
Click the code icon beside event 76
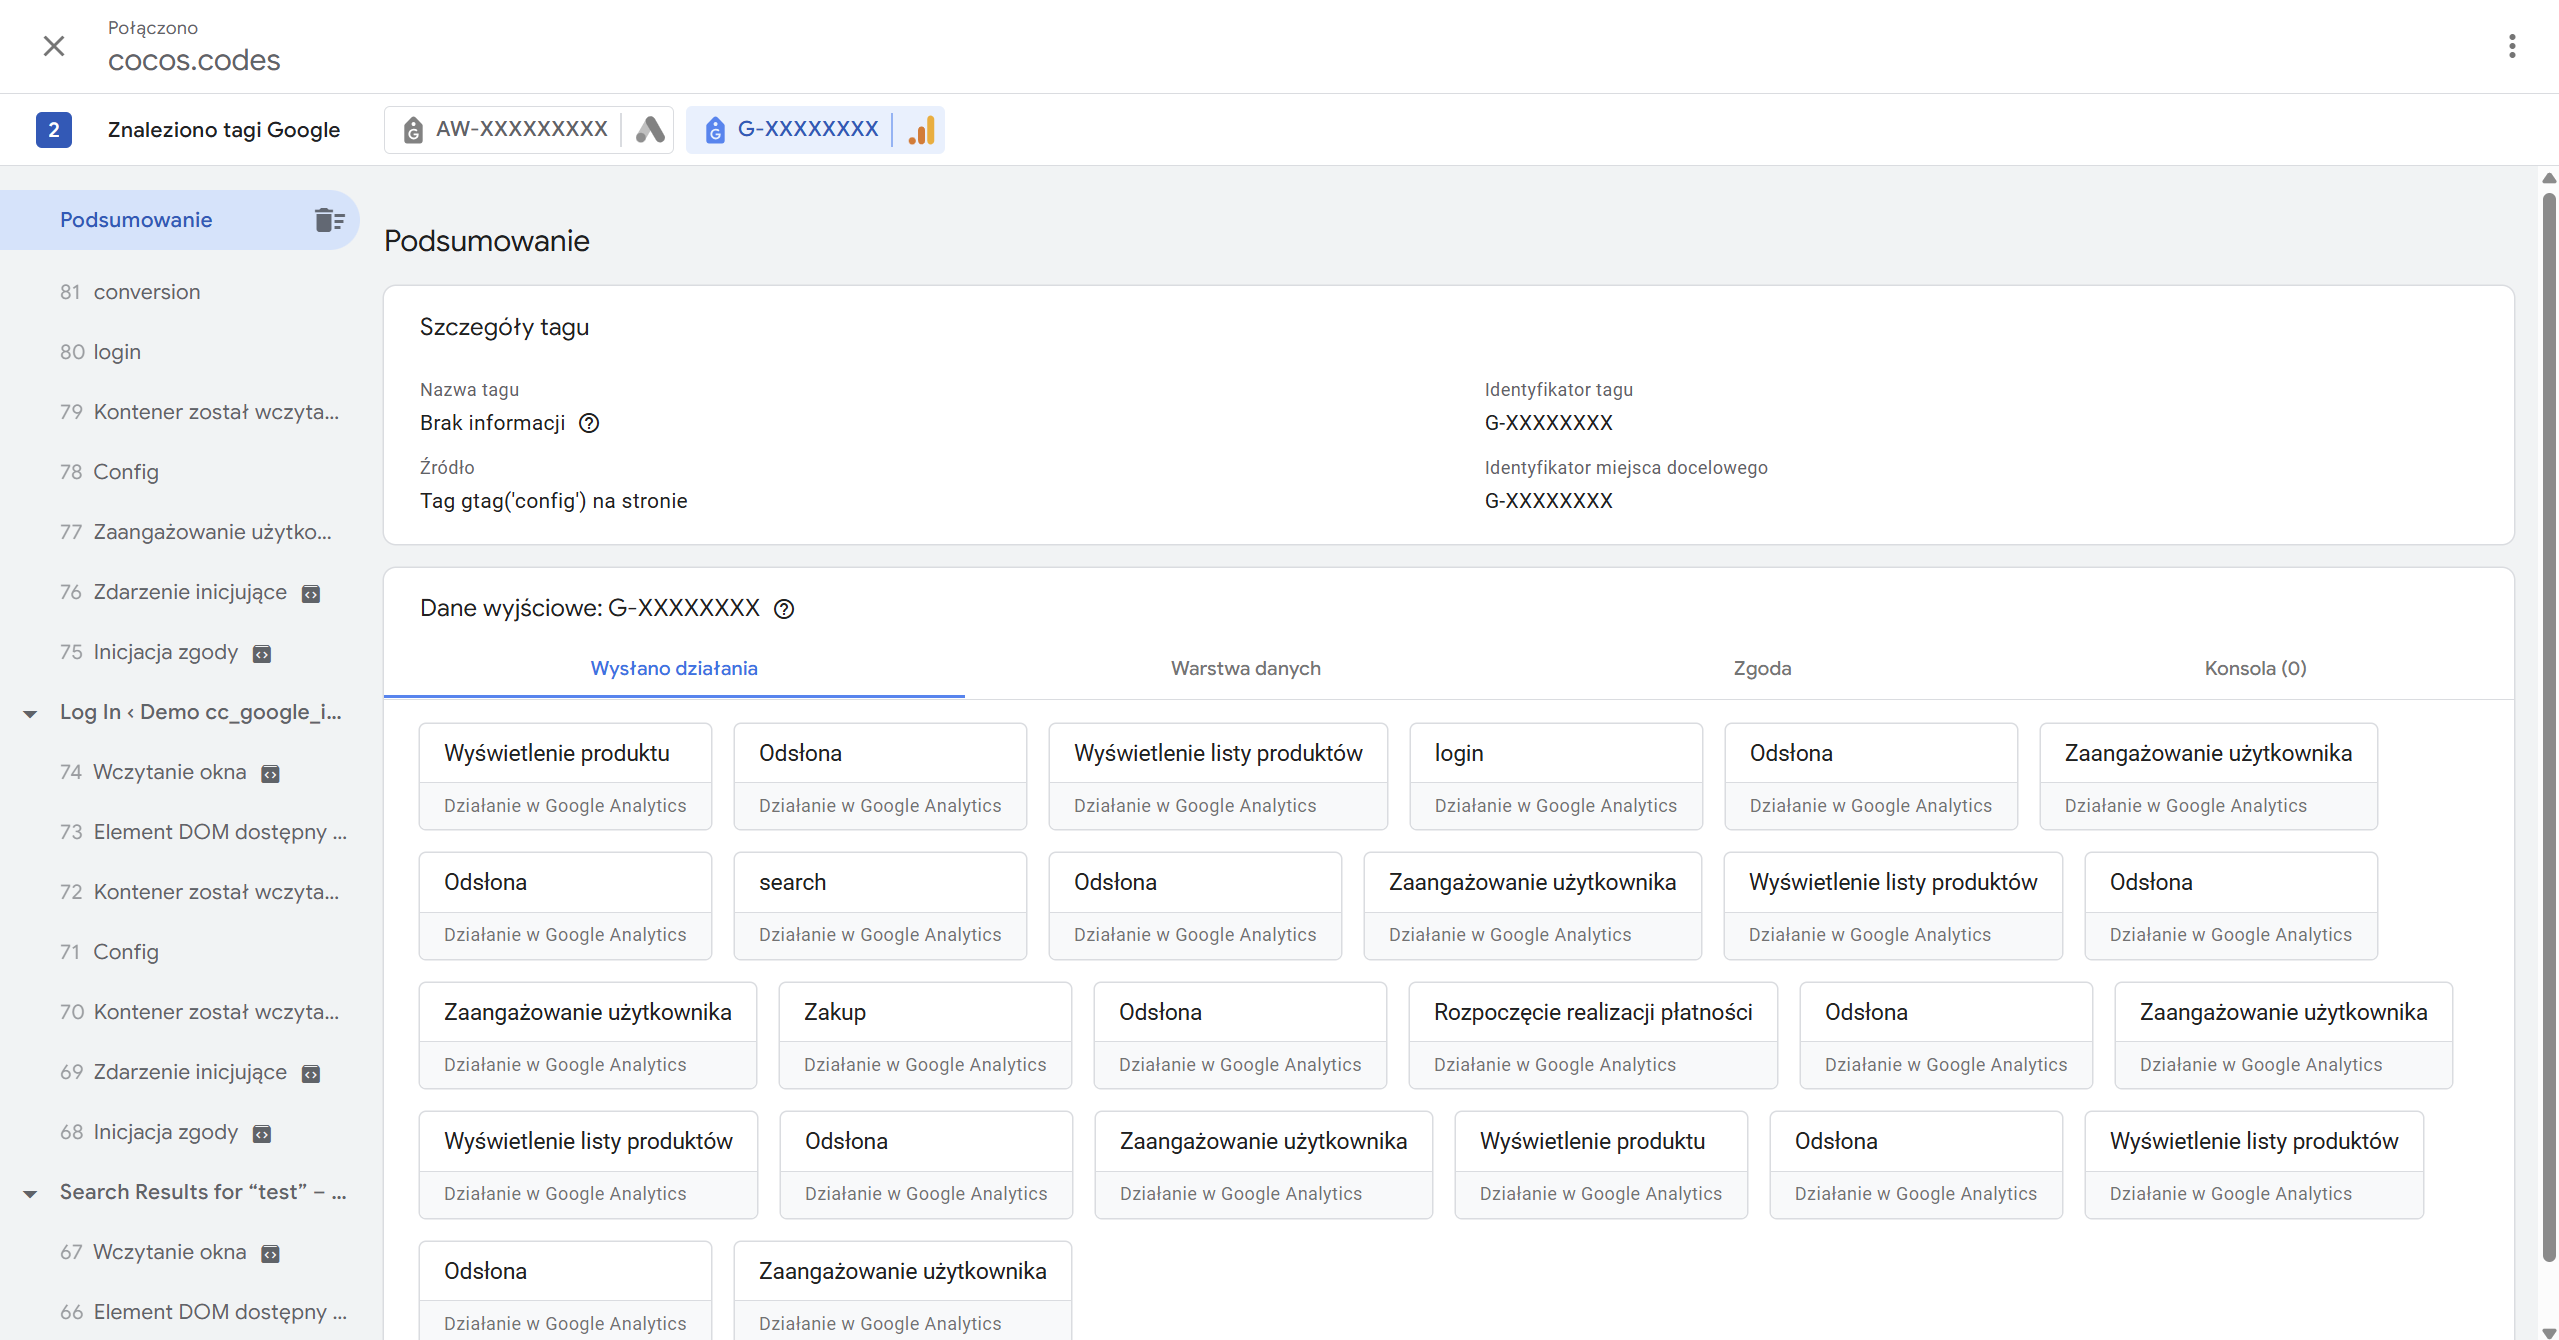(x=311, y=594)
